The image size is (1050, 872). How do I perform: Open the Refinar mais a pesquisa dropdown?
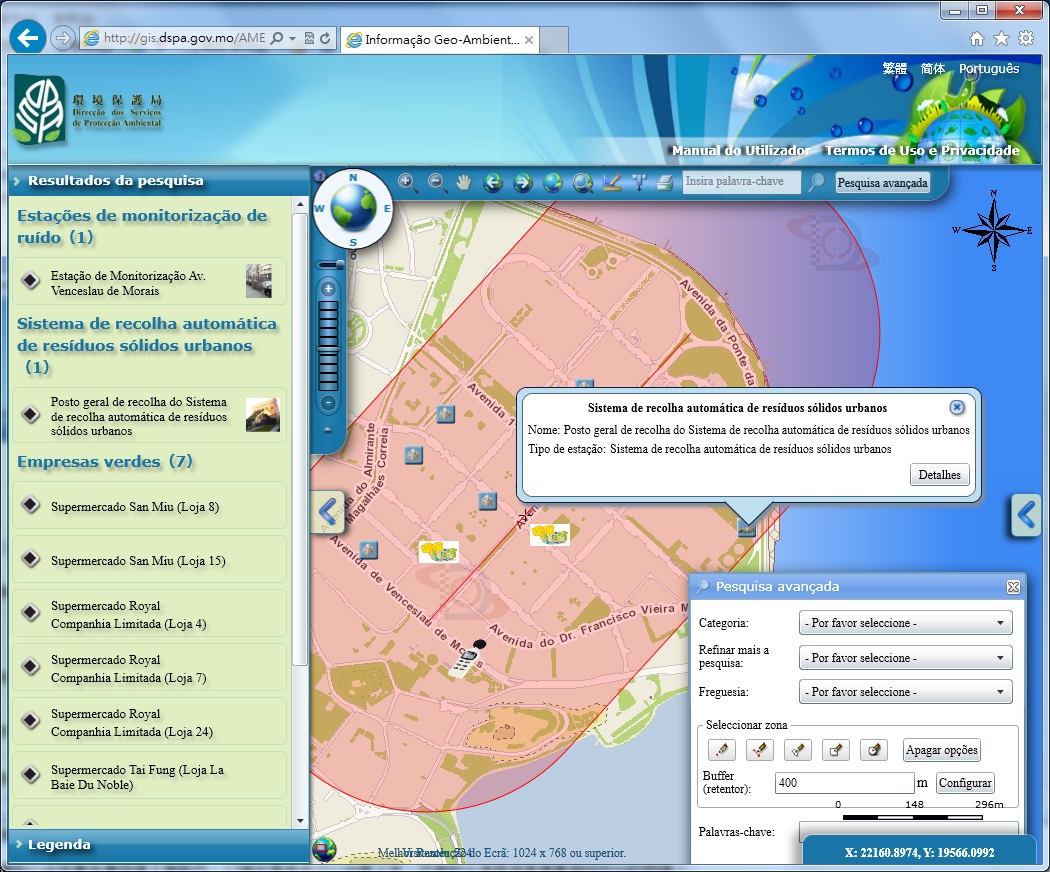click(905, 658)
